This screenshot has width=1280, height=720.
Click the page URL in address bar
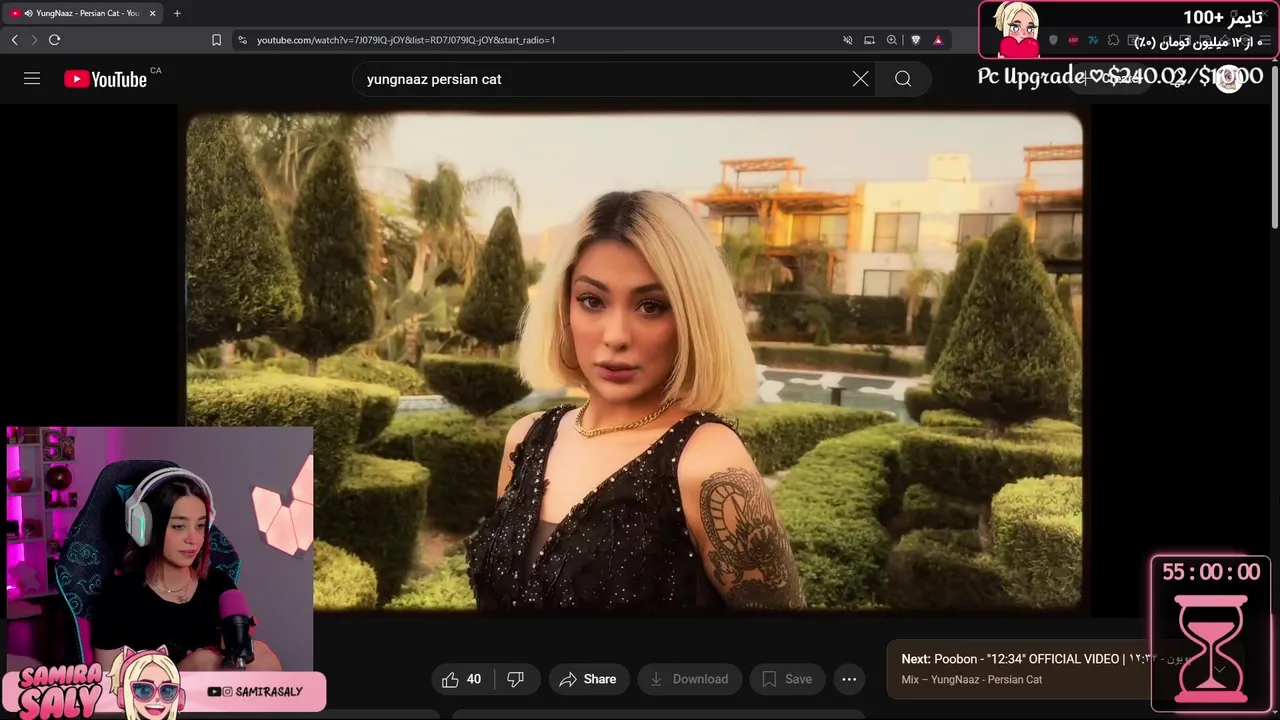pyautogui.click(x=406, y=40)
